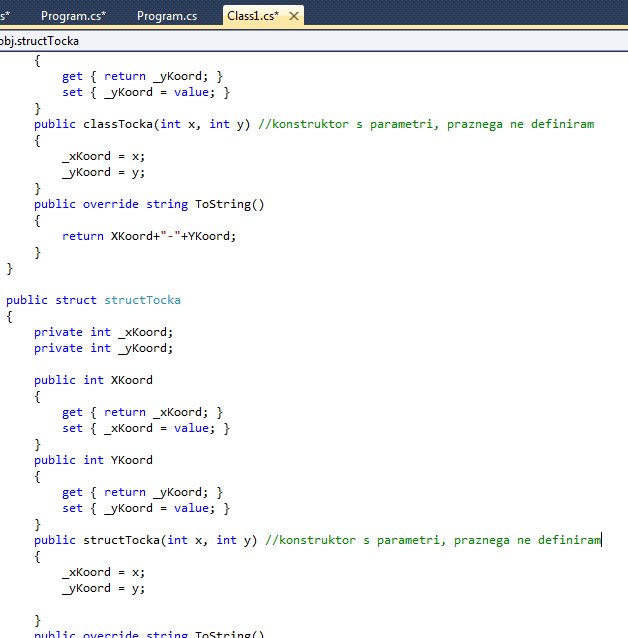This screenshot has height=638, width=628.
Task: Click the comment after the classTocka constructor
Action: coord(425,124)
